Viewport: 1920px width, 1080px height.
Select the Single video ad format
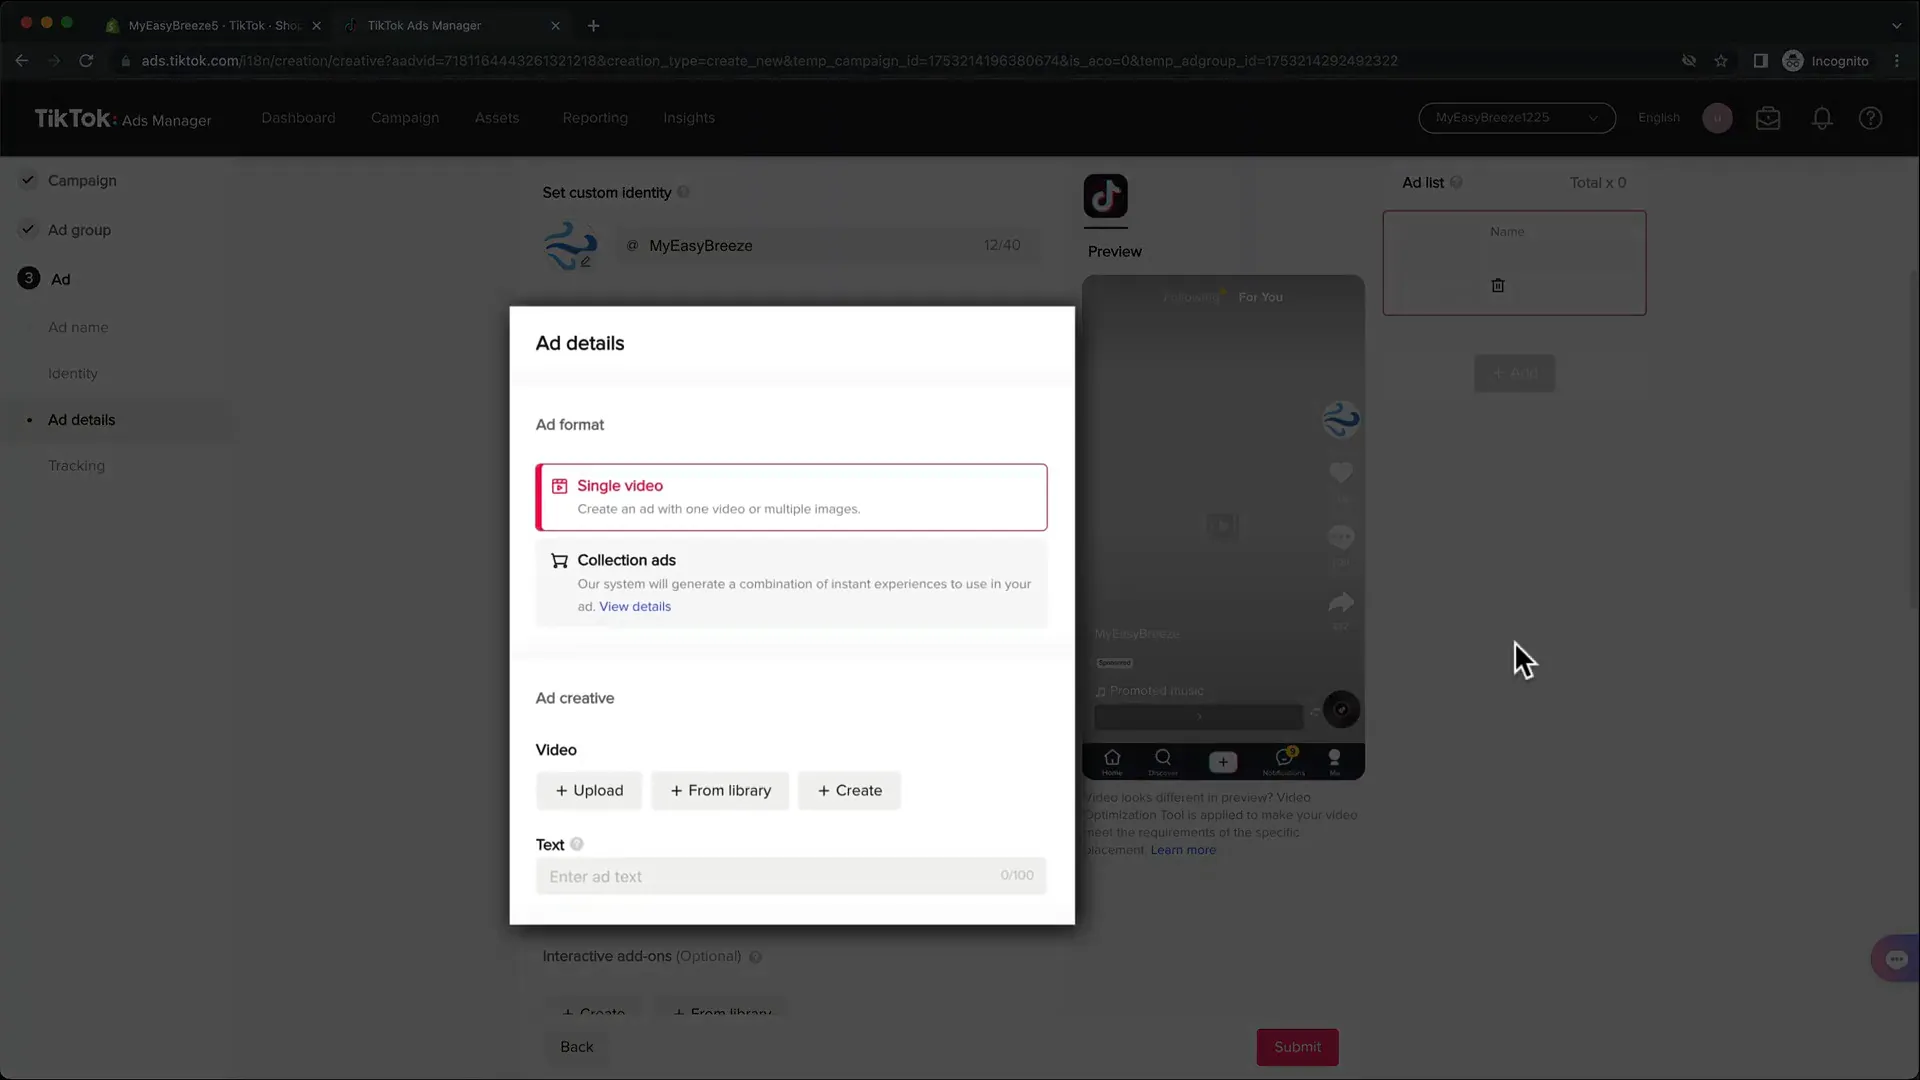point(791,497)
